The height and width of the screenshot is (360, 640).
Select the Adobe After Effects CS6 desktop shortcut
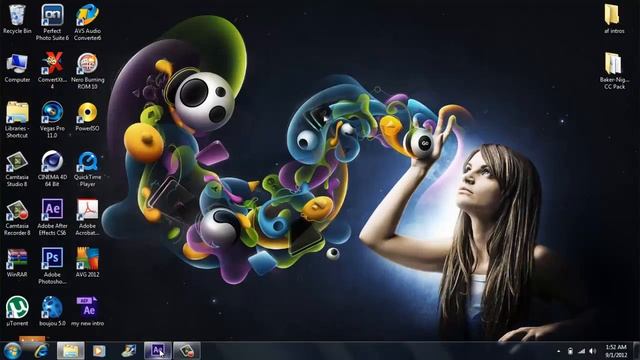coord(52,218)
